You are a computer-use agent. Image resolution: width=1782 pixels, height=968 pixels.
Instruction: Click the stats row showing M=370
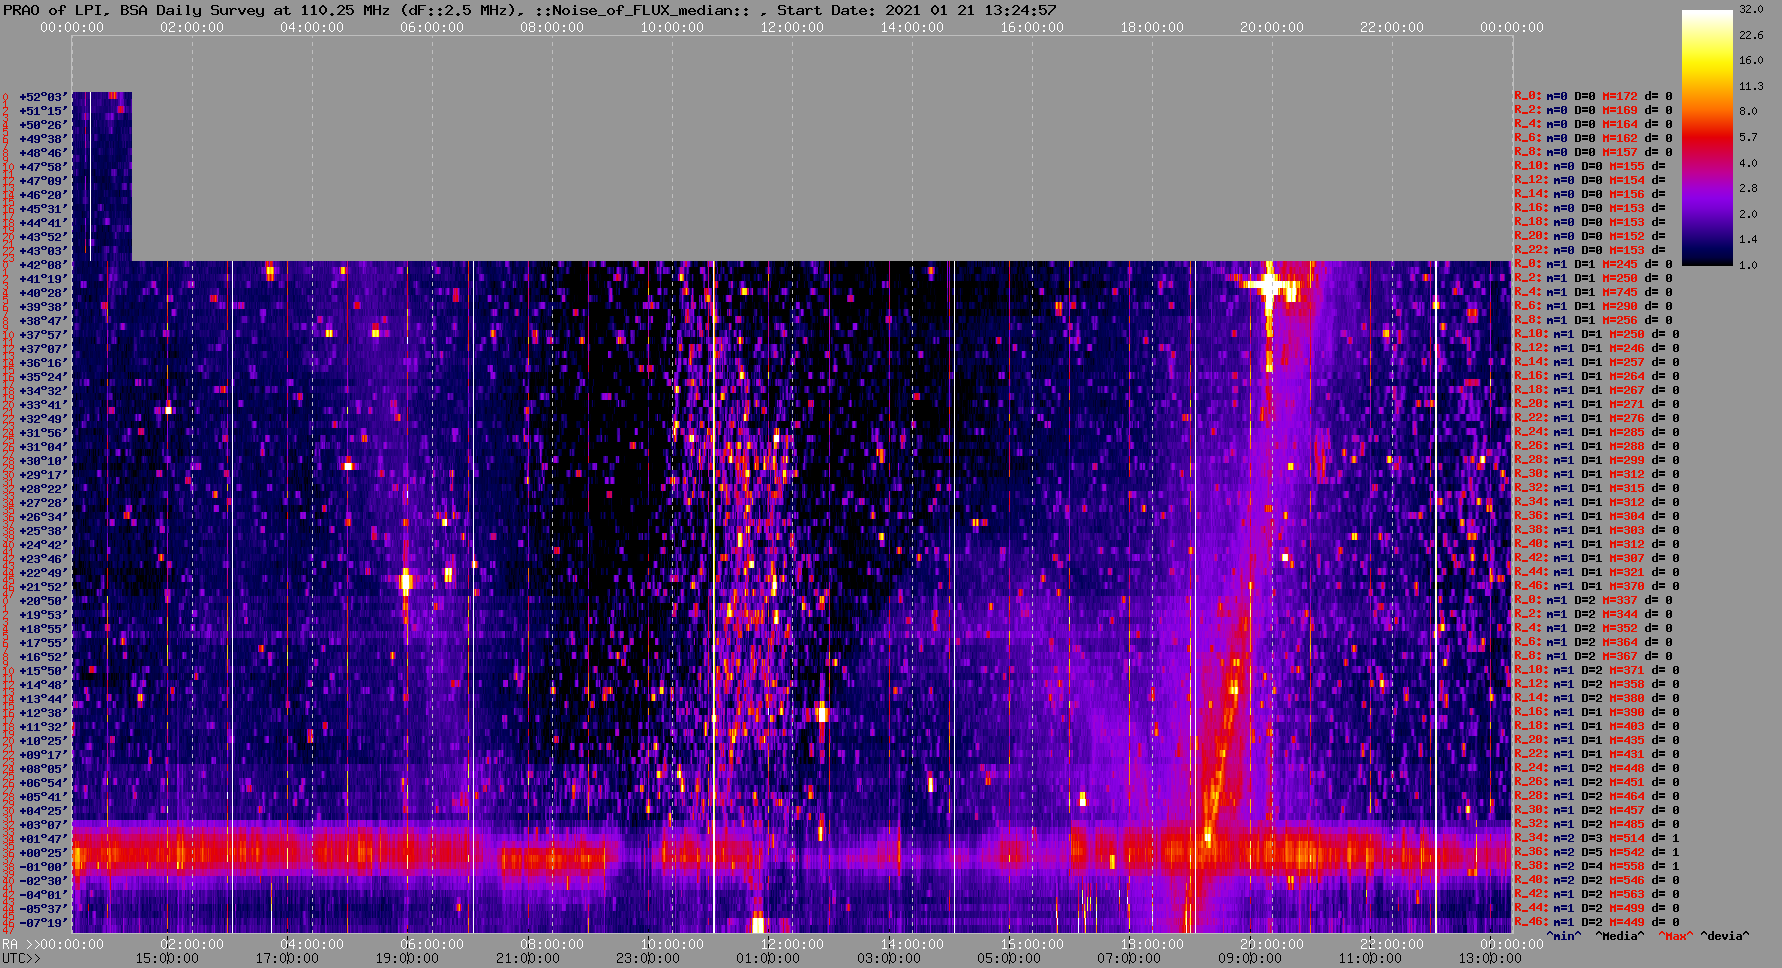[1597, 587]
